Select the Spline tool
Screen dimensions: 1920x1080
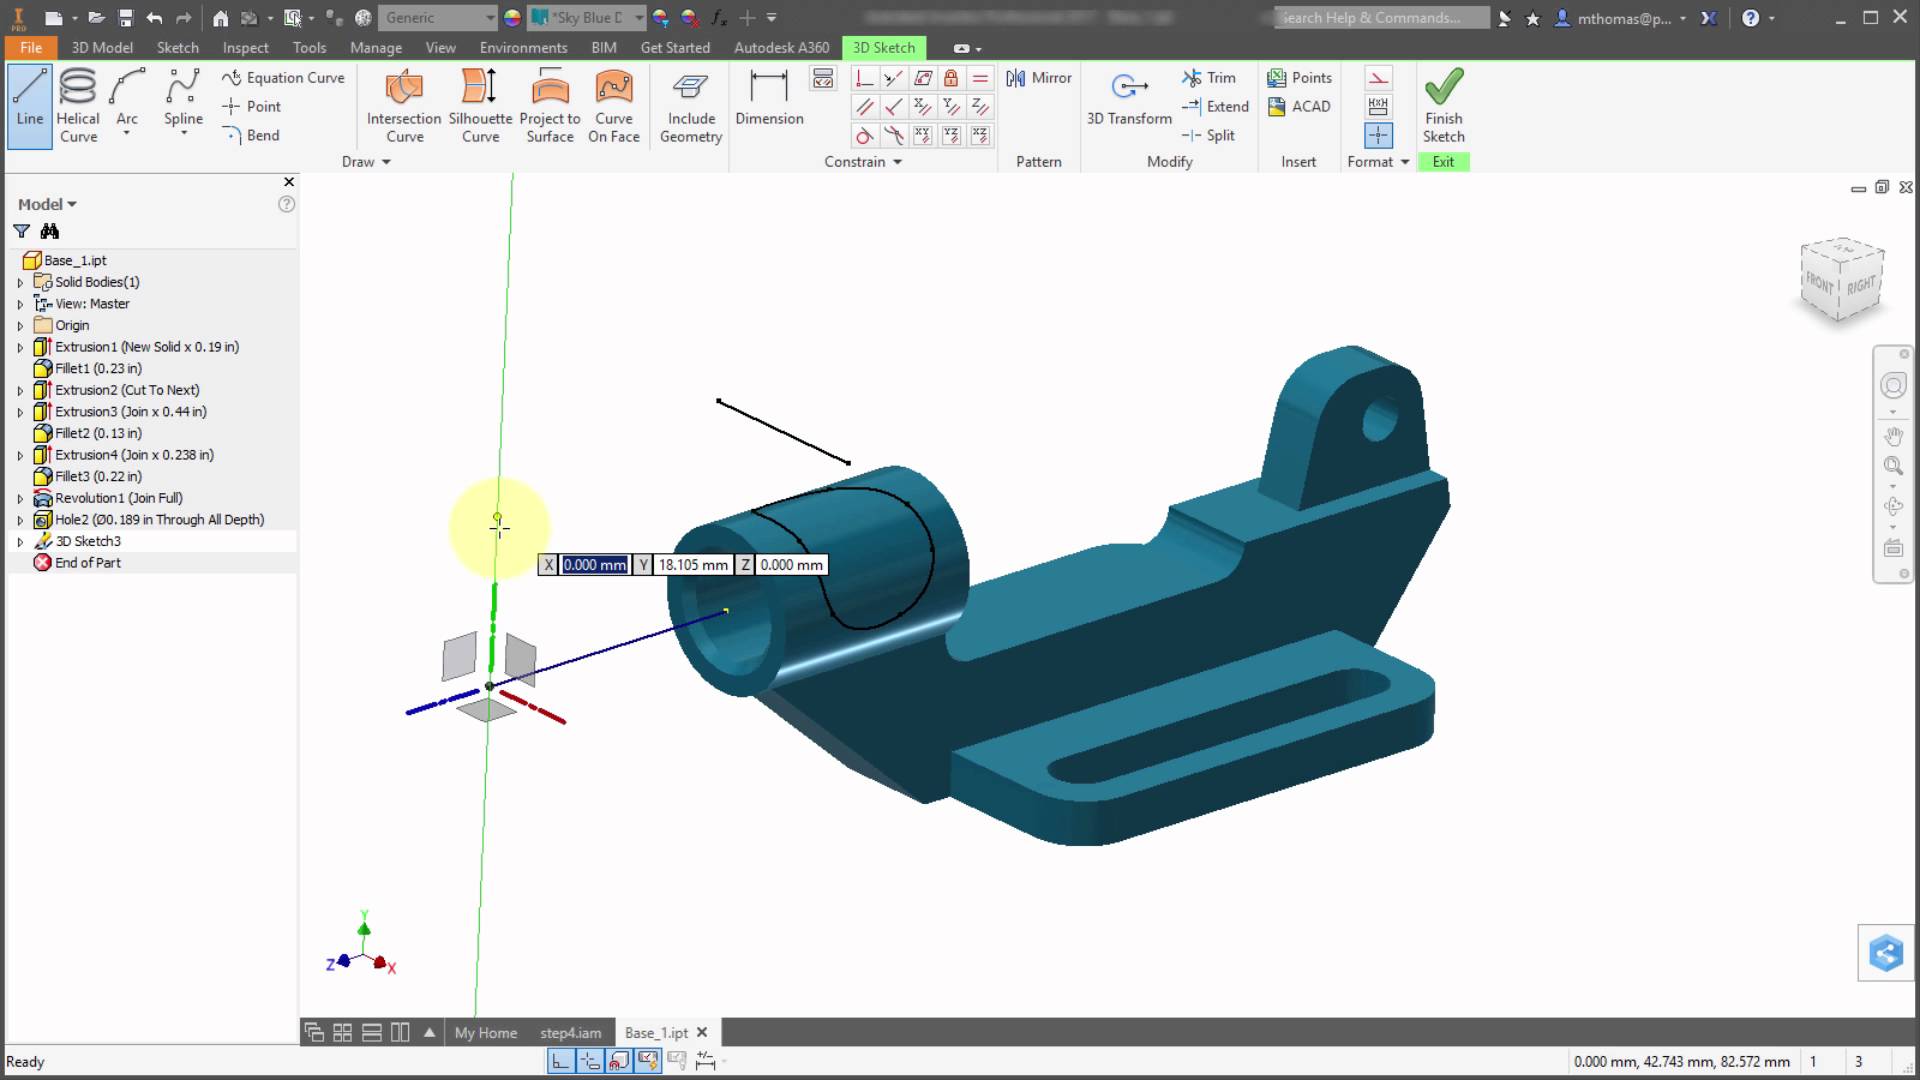[182, 97]
